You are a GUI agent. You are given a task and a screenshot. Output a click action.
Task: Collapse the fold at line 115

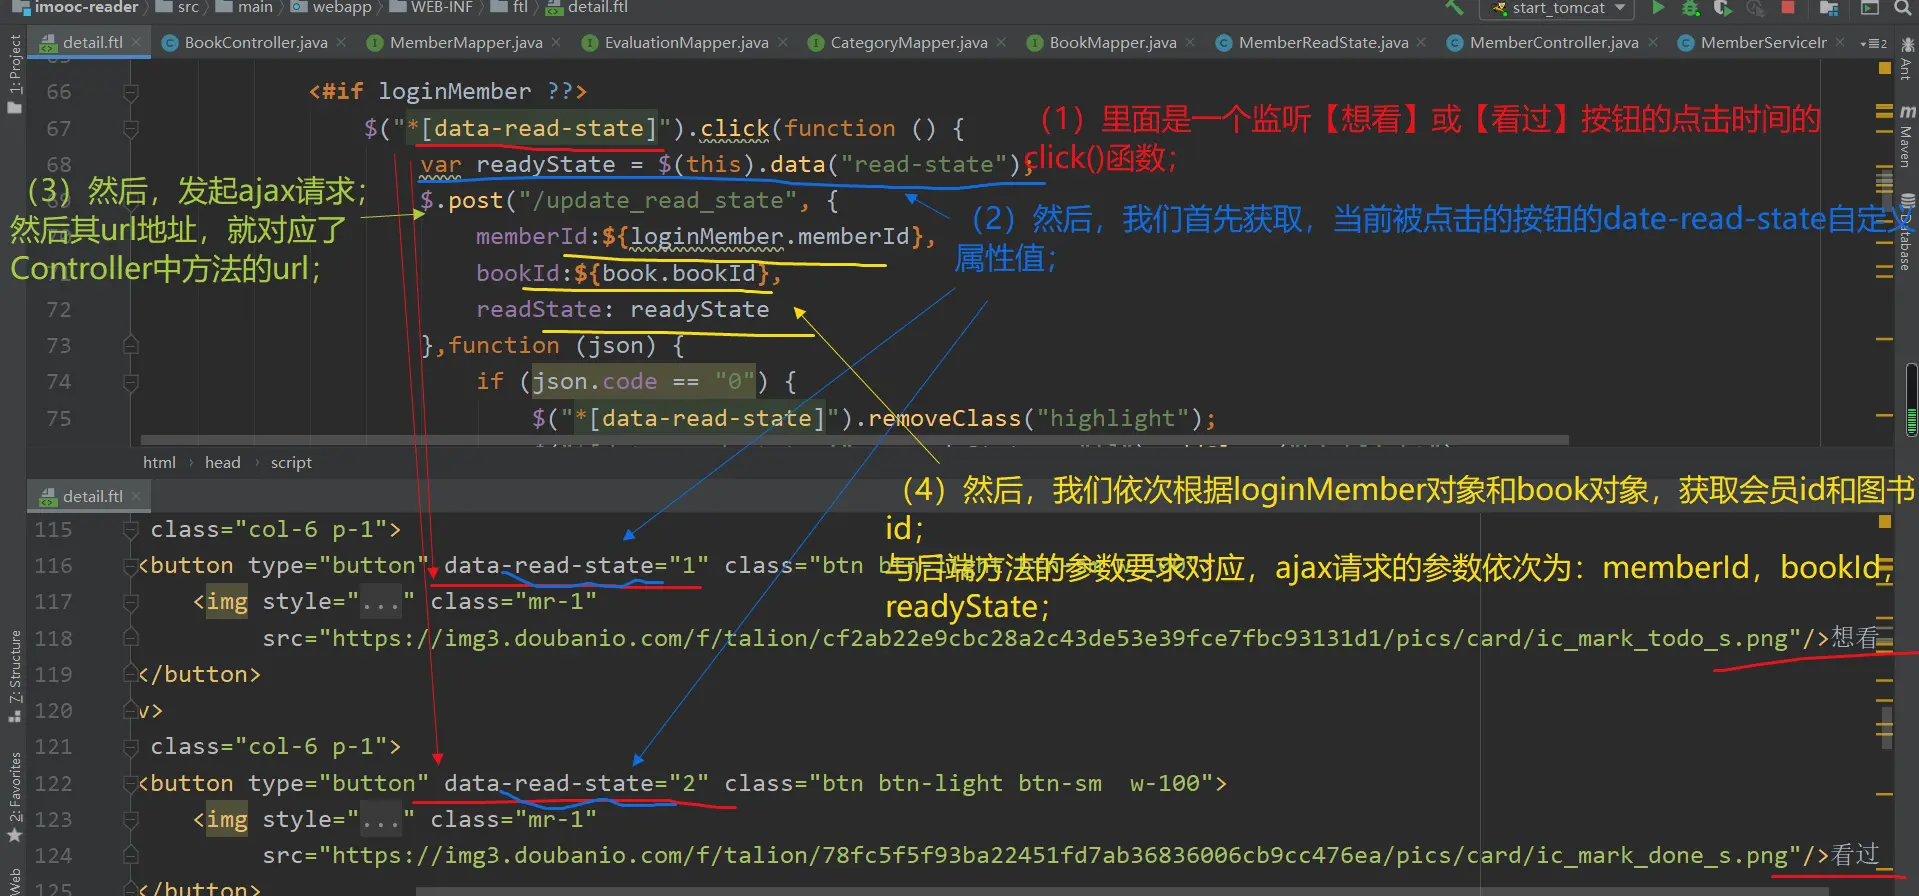pyautogui.click(x=130, y=529)
